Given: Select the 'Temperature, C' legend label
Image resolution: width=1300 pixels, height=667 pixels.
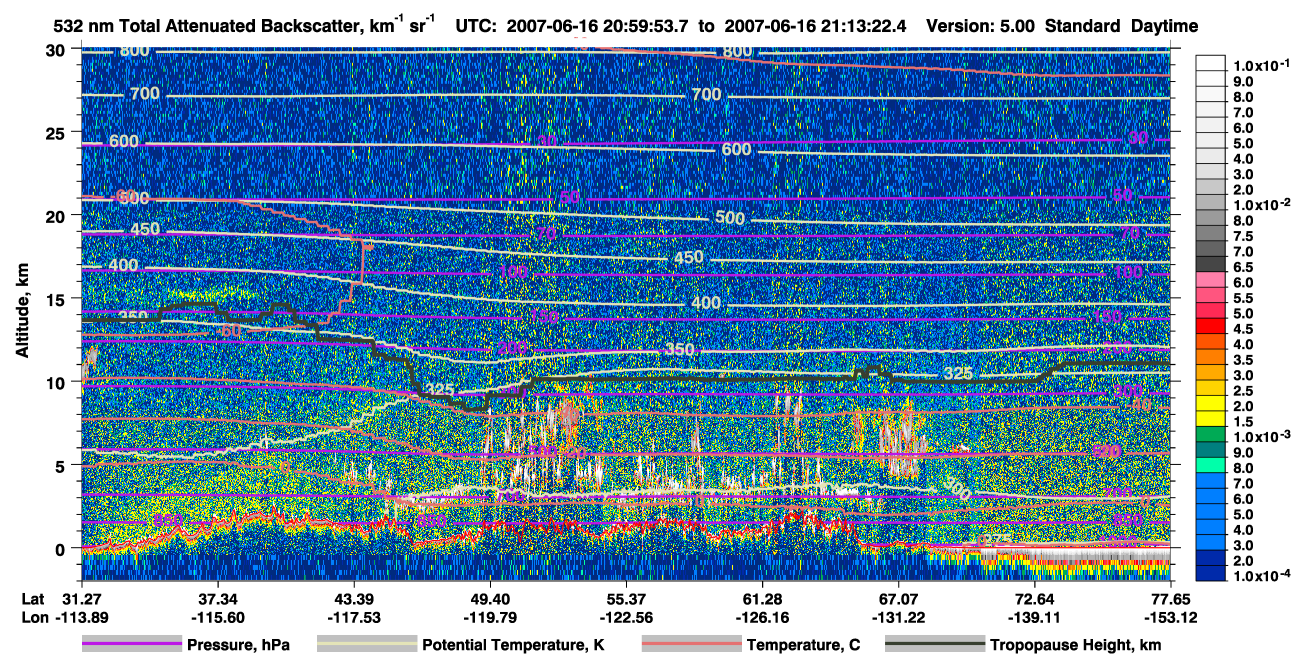Looking at the screenshot, I should 803,645.
